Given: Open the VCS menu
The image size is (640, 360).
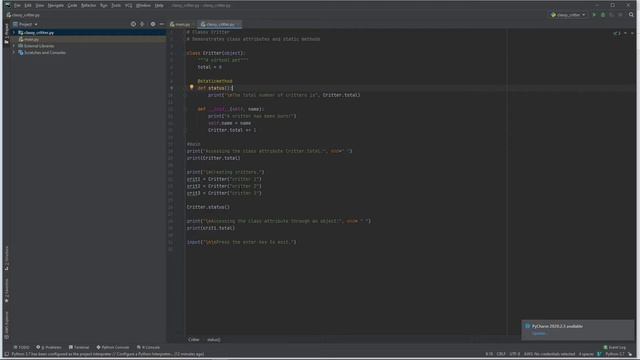Looking at the screenshot, I should 129,6.
